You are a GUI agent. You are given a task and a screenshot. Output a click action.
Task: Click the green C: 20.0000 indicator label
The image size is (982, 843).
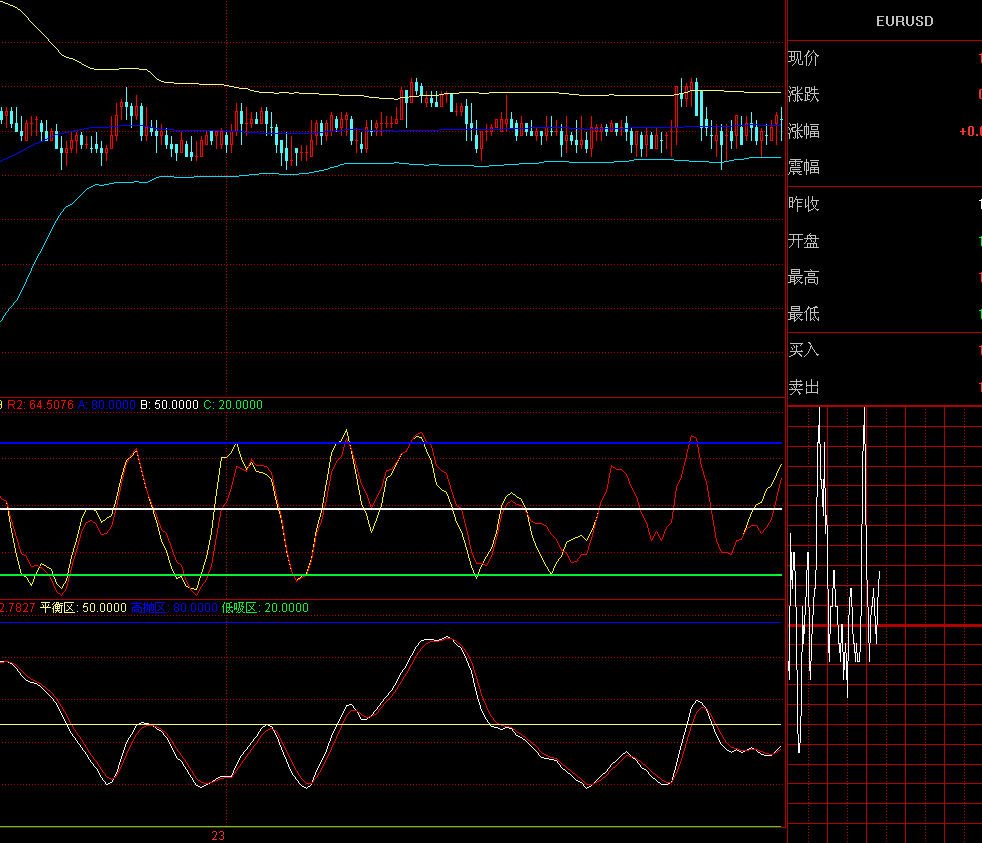coord(233,405)
